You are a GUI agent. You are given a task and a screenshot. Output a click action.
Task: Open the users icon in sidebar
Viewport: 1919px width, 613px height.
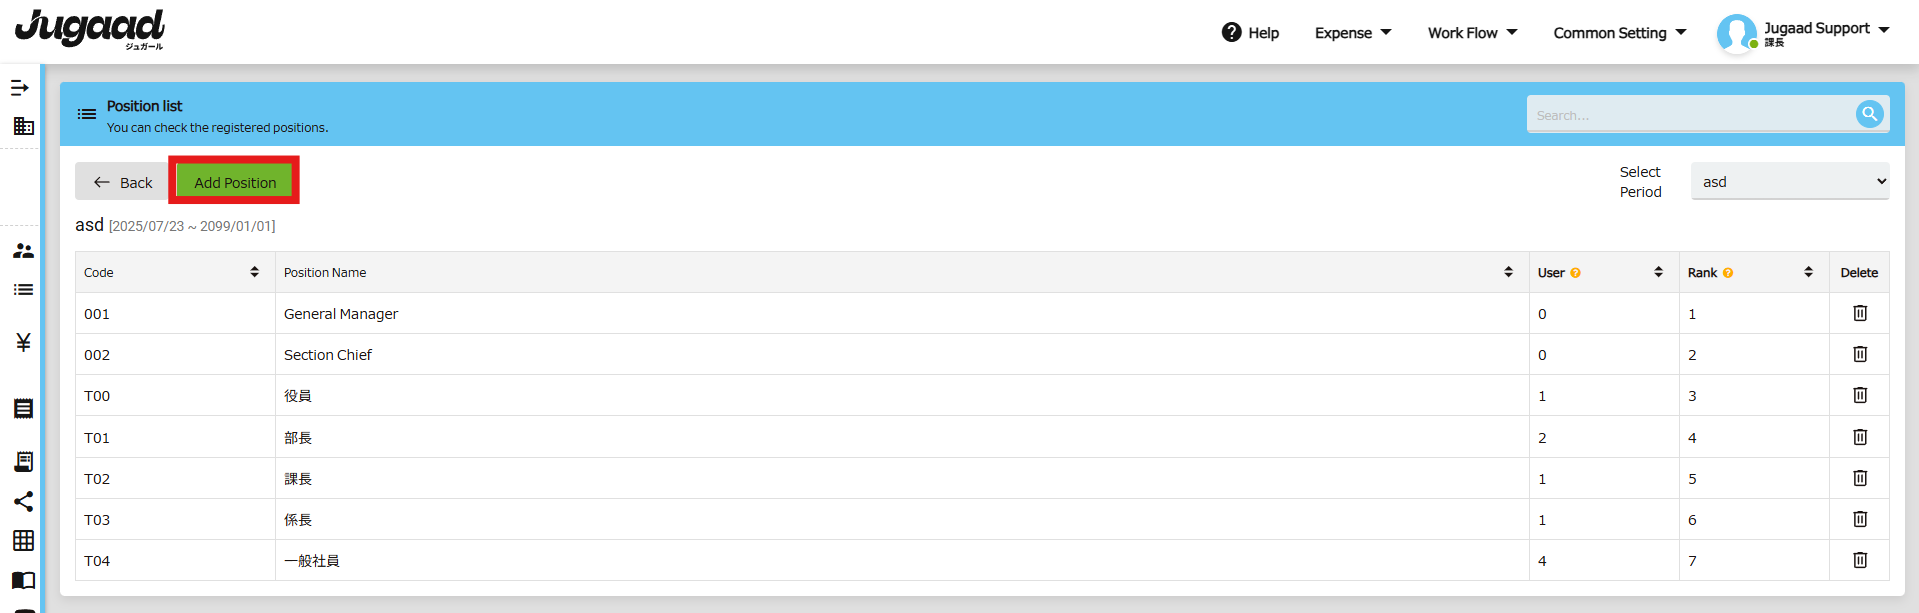23,250
